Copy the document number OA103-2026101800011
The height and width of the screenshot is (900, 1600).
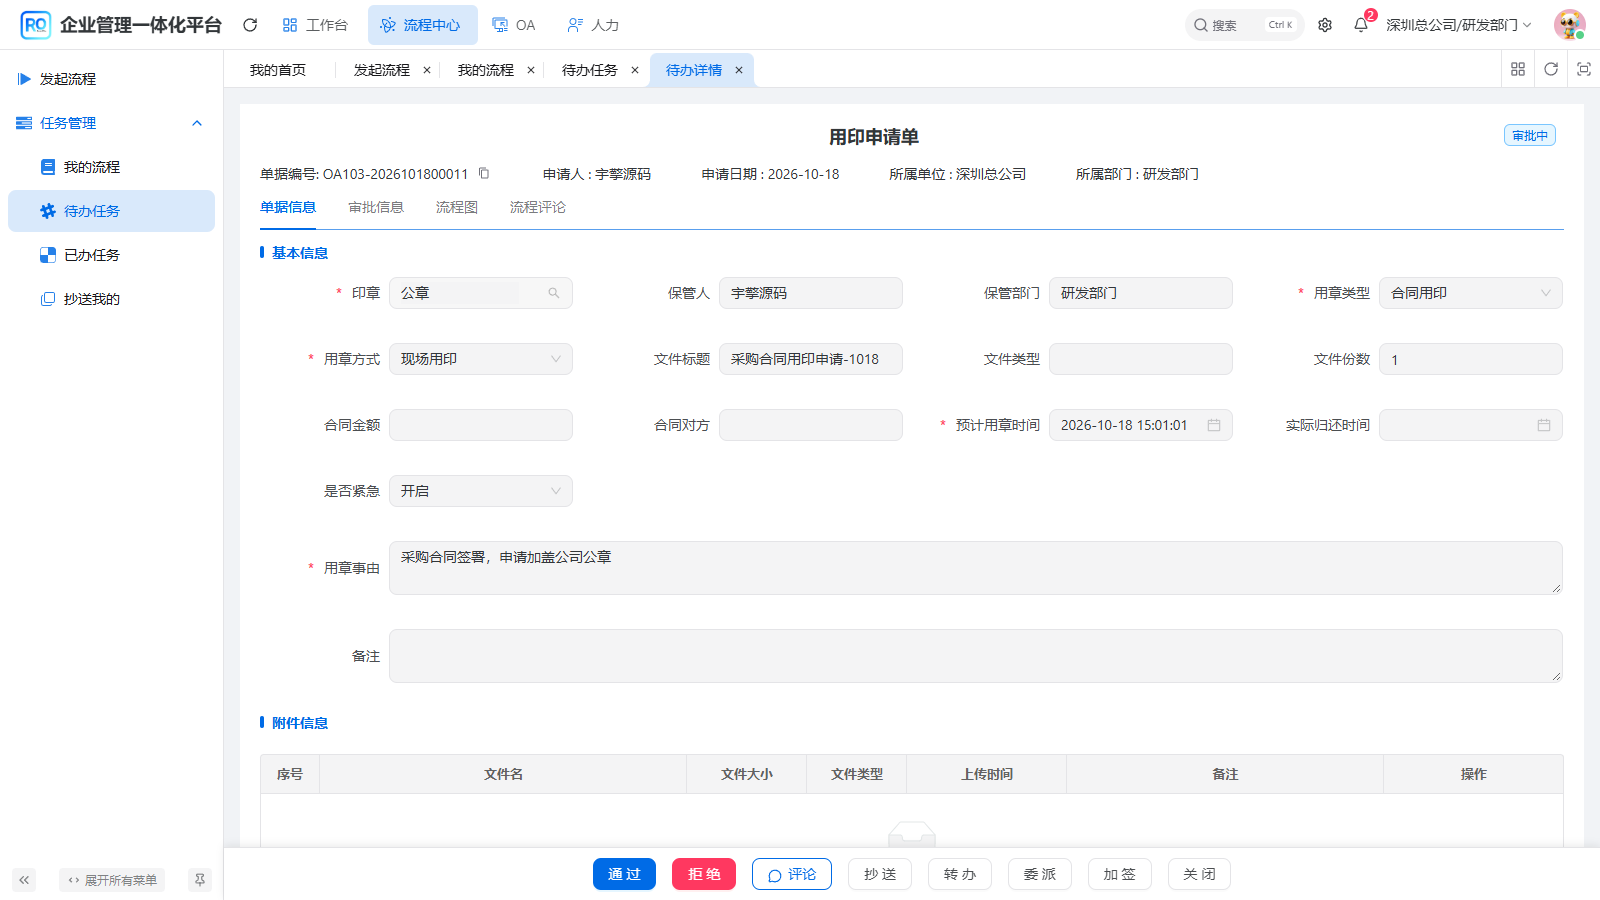pos(484,173)
